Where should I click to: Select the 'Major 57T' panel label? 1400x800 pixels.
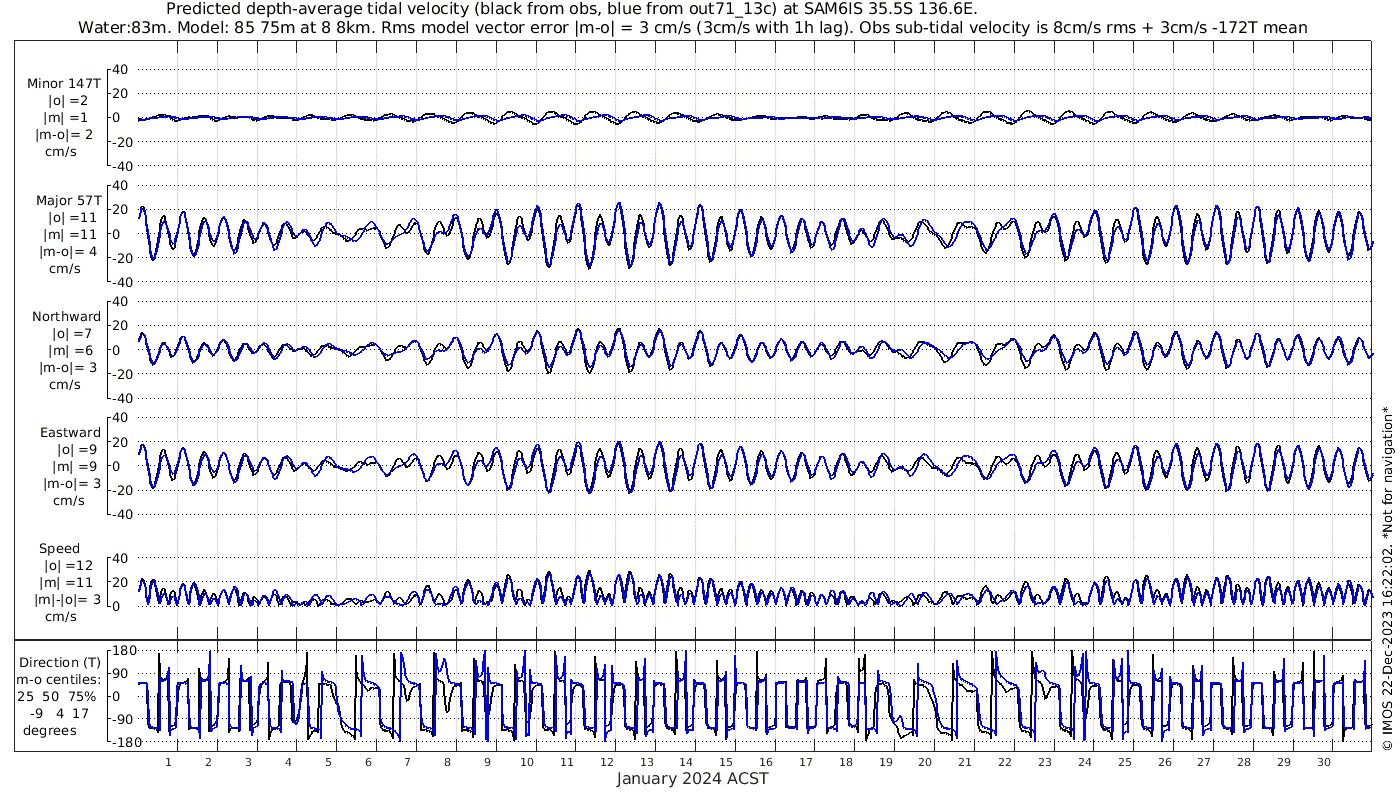pyautogui.click(x=68, y=199)
